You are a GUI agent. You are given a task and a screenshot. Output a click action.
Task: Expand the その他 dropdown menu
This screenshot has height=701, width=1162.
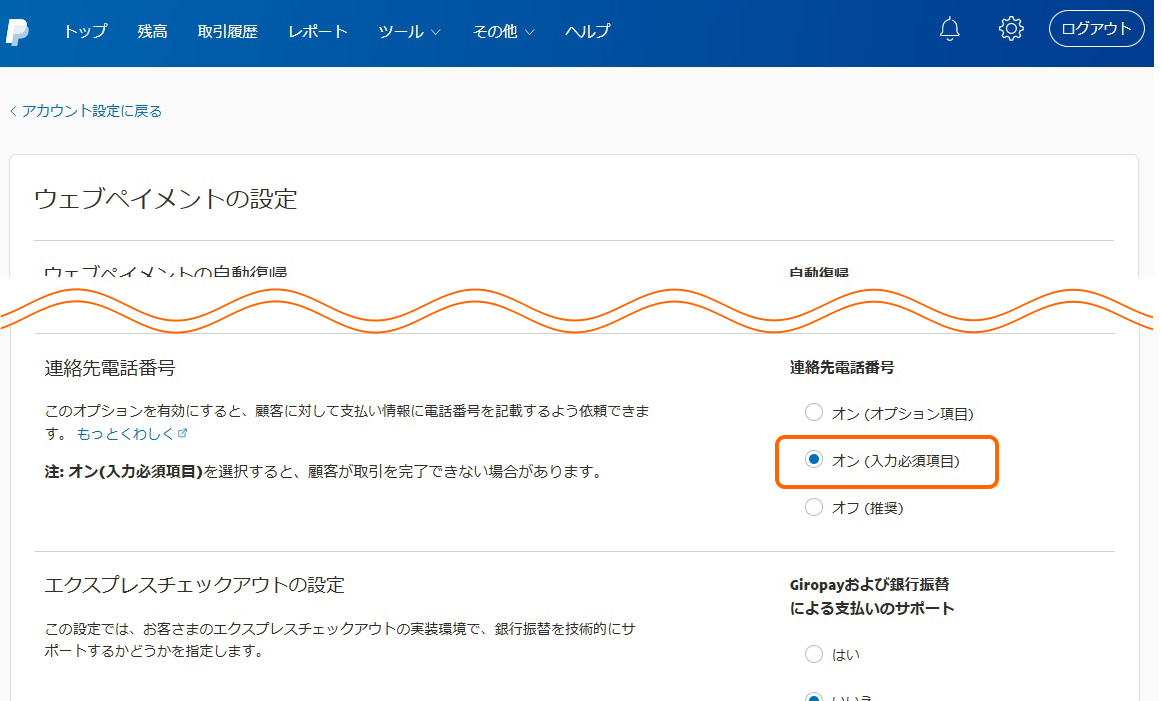503,31
